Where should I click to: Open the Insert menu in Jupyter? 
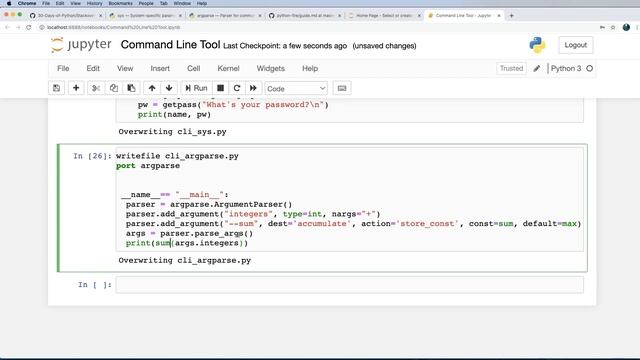coord(160,69)
